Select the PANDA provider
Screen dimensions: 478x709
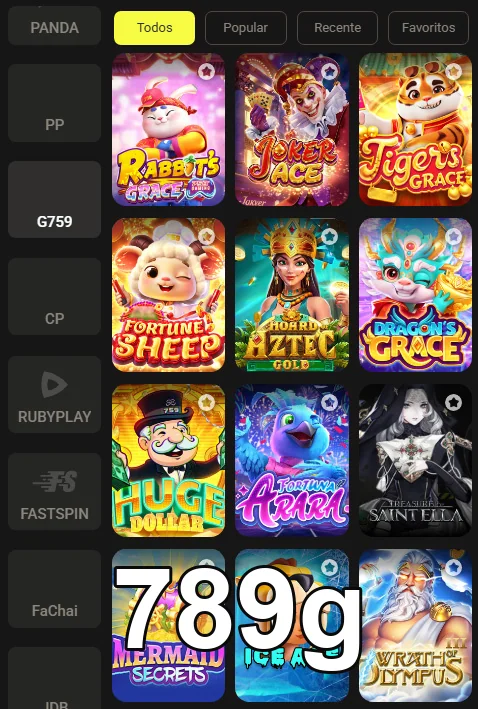[54, 25]
